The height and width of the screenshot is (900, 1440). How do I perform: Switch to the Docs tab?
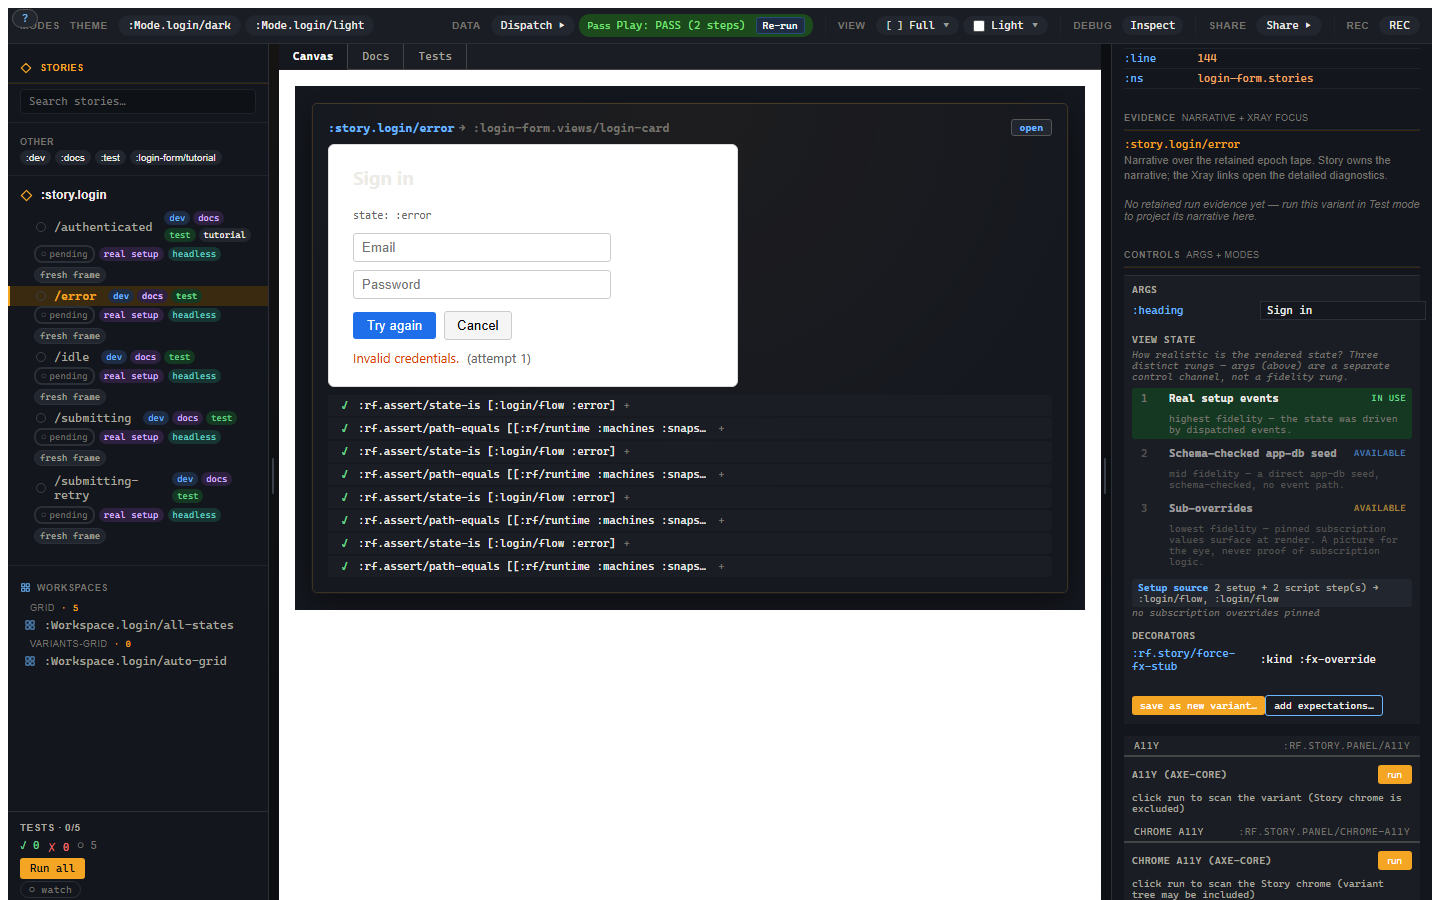(376, 56)
